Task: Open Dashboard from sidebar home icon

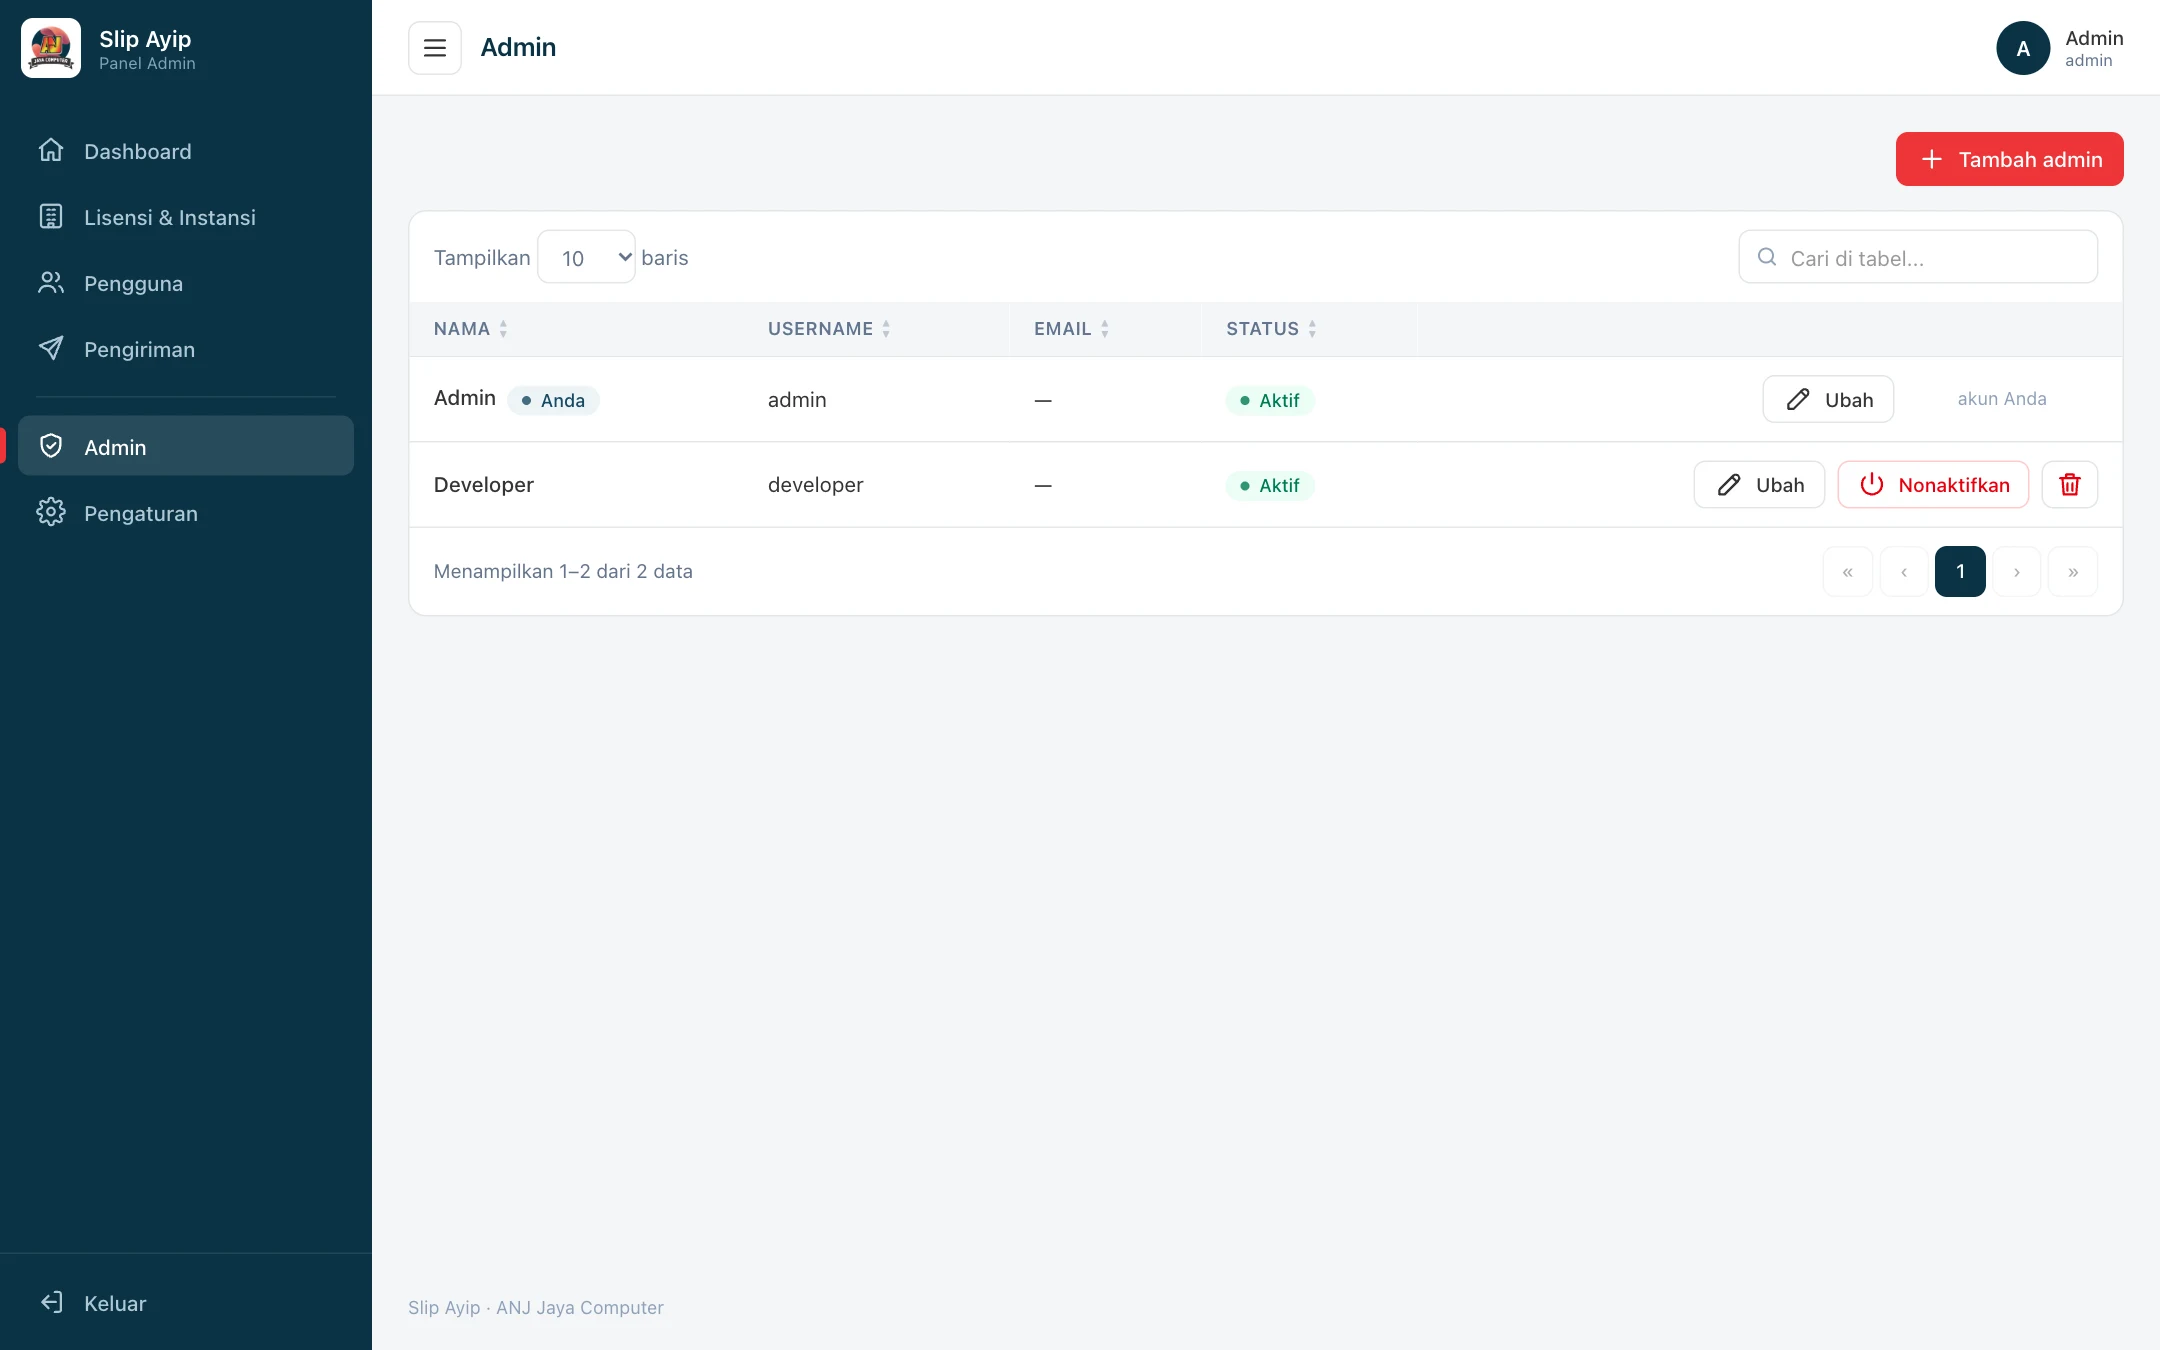Action: [x=51, y=151]
